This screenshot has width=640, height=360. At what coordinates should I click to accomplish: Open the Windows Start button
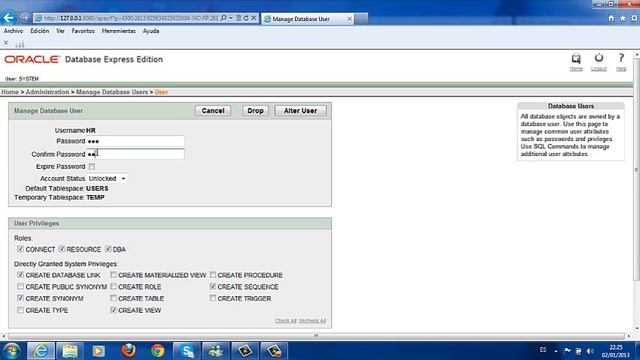(x=11, y=351)
